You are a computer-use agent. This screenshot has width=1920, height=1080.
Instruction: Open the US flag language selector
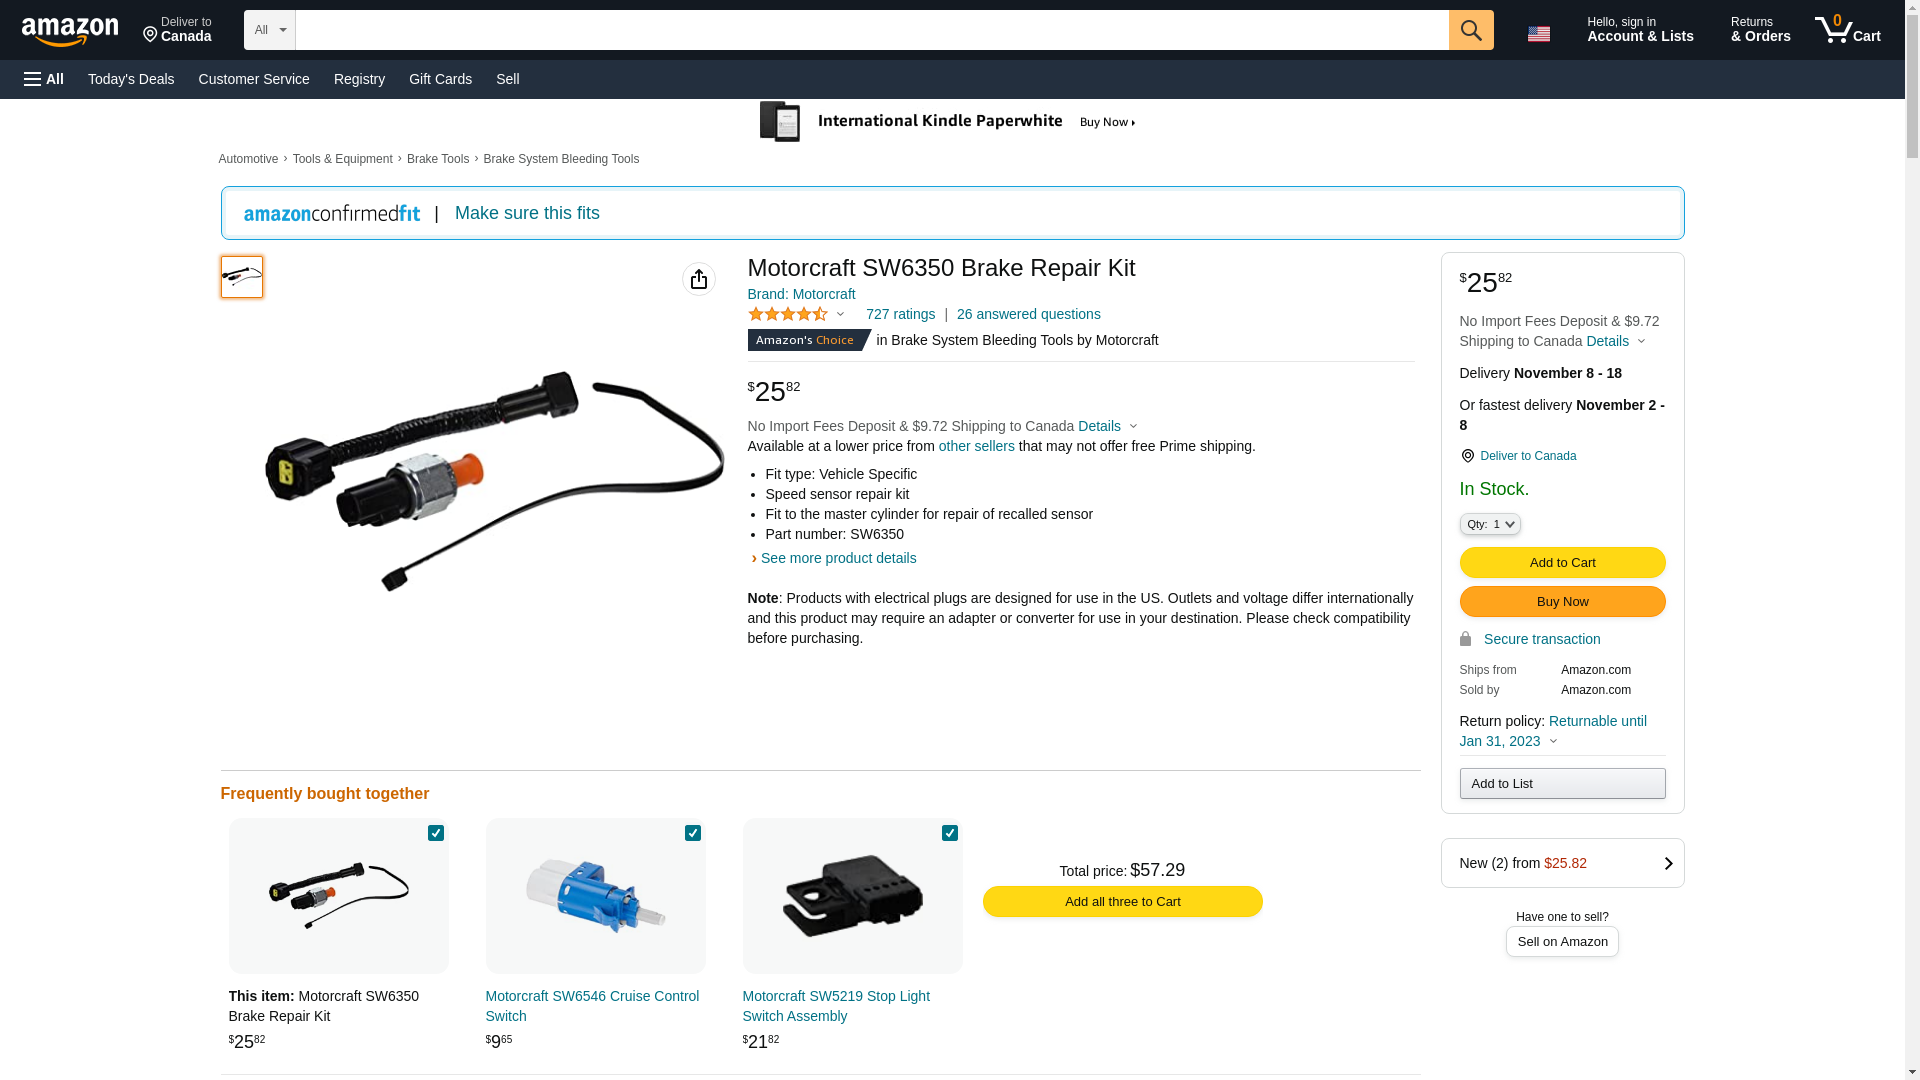1538,33
